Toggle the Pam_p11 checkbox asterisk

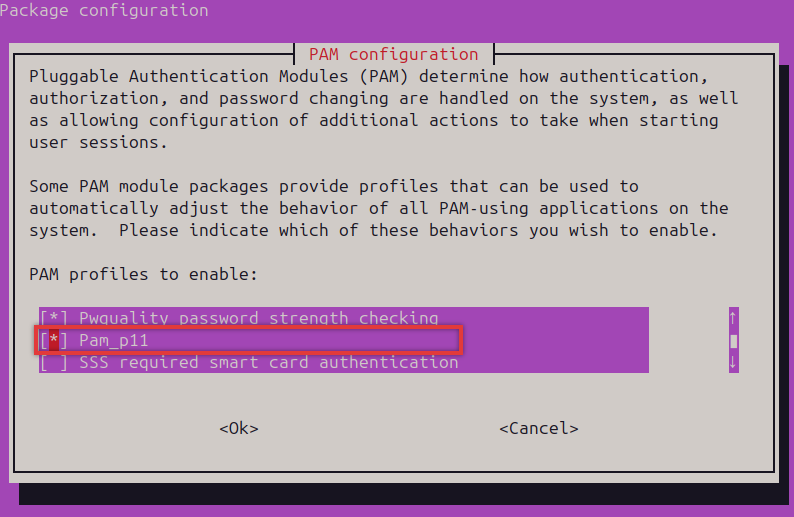coord(54,340)
